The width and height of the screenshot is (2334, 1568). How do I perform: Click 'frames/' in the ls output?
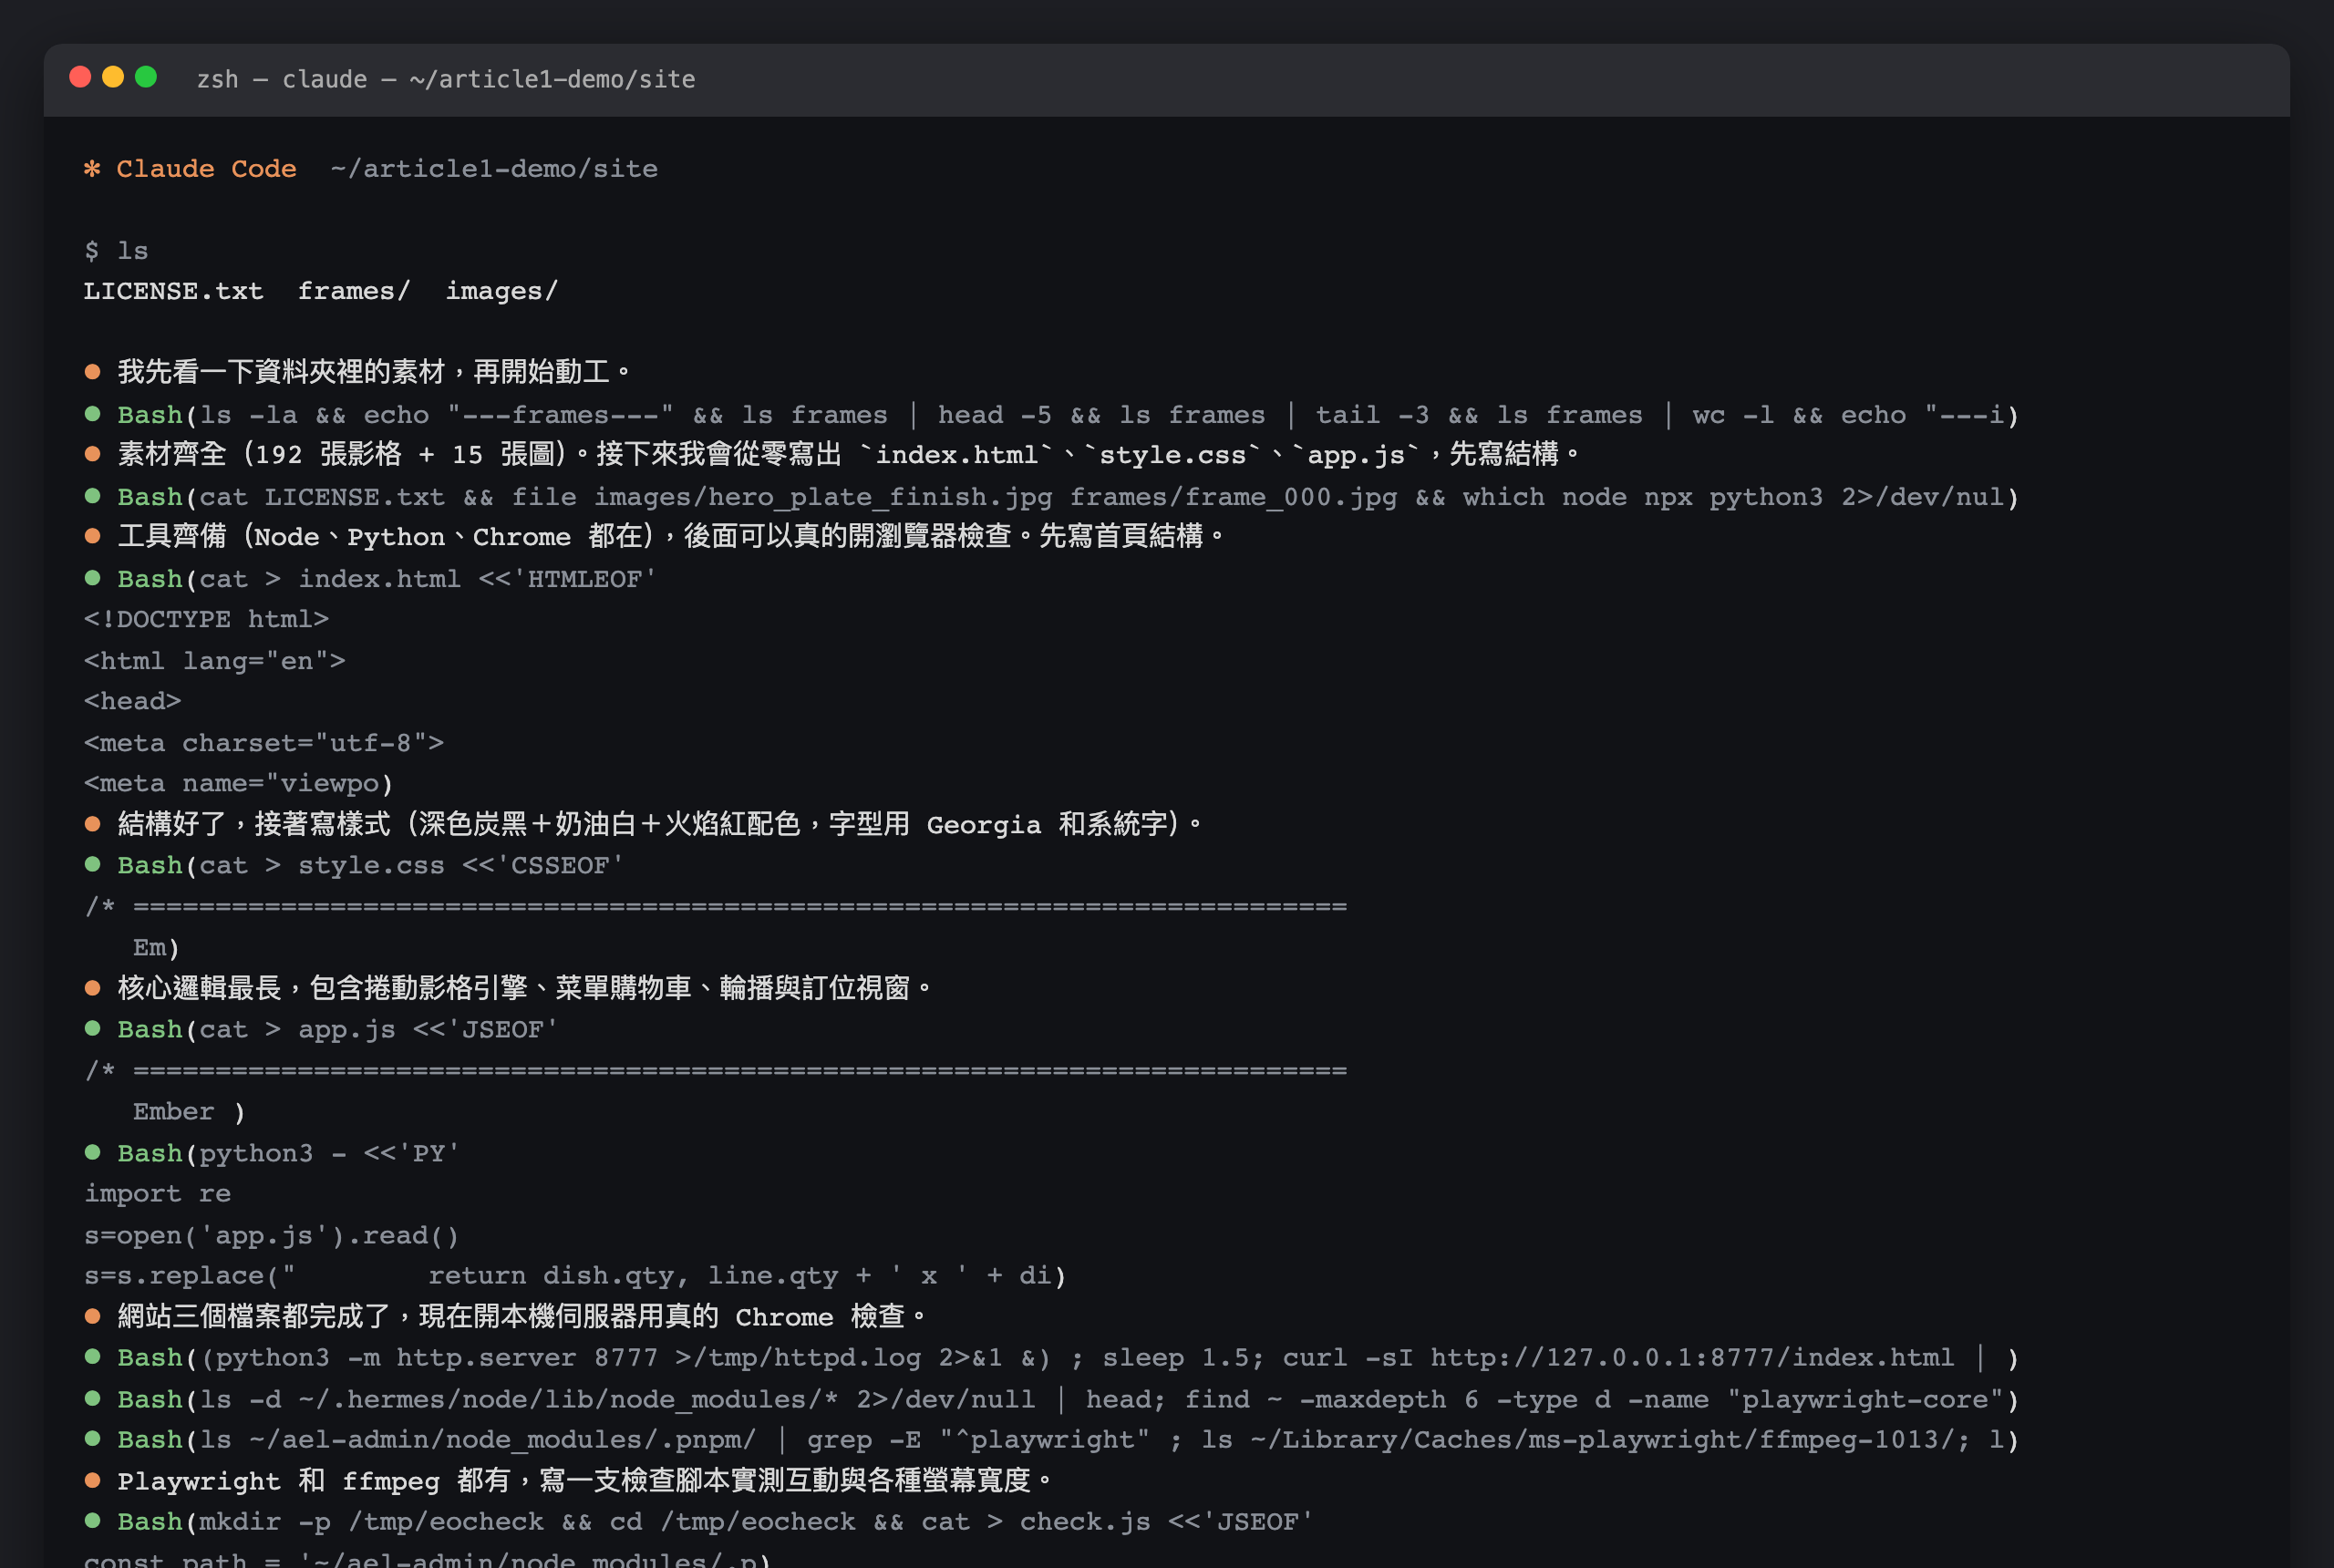pos(354,291)
